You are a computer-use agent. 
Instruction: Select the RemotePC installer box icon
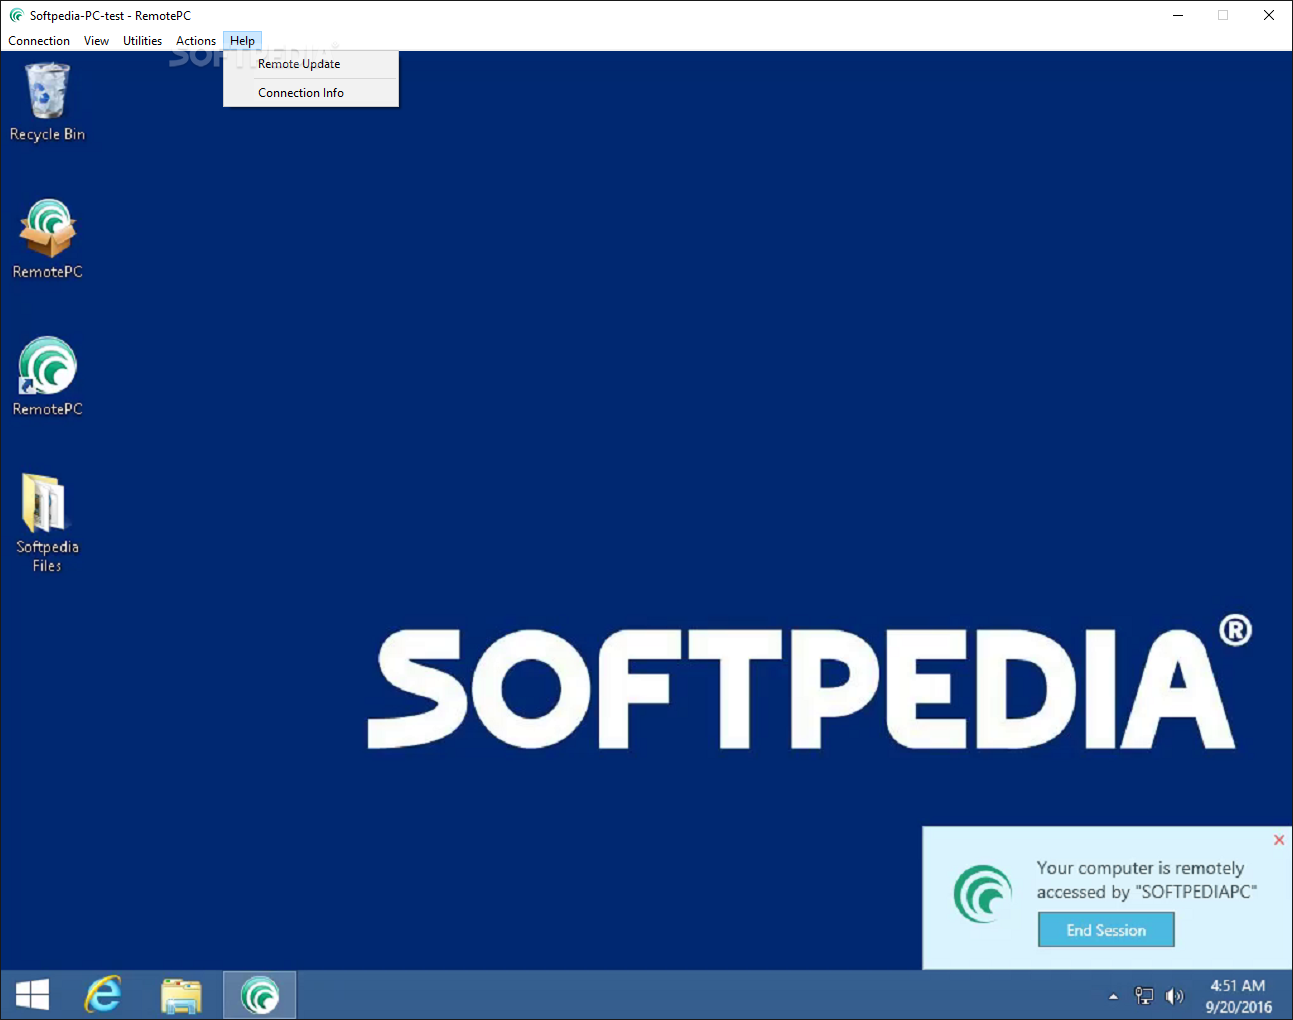coord(47,239)
